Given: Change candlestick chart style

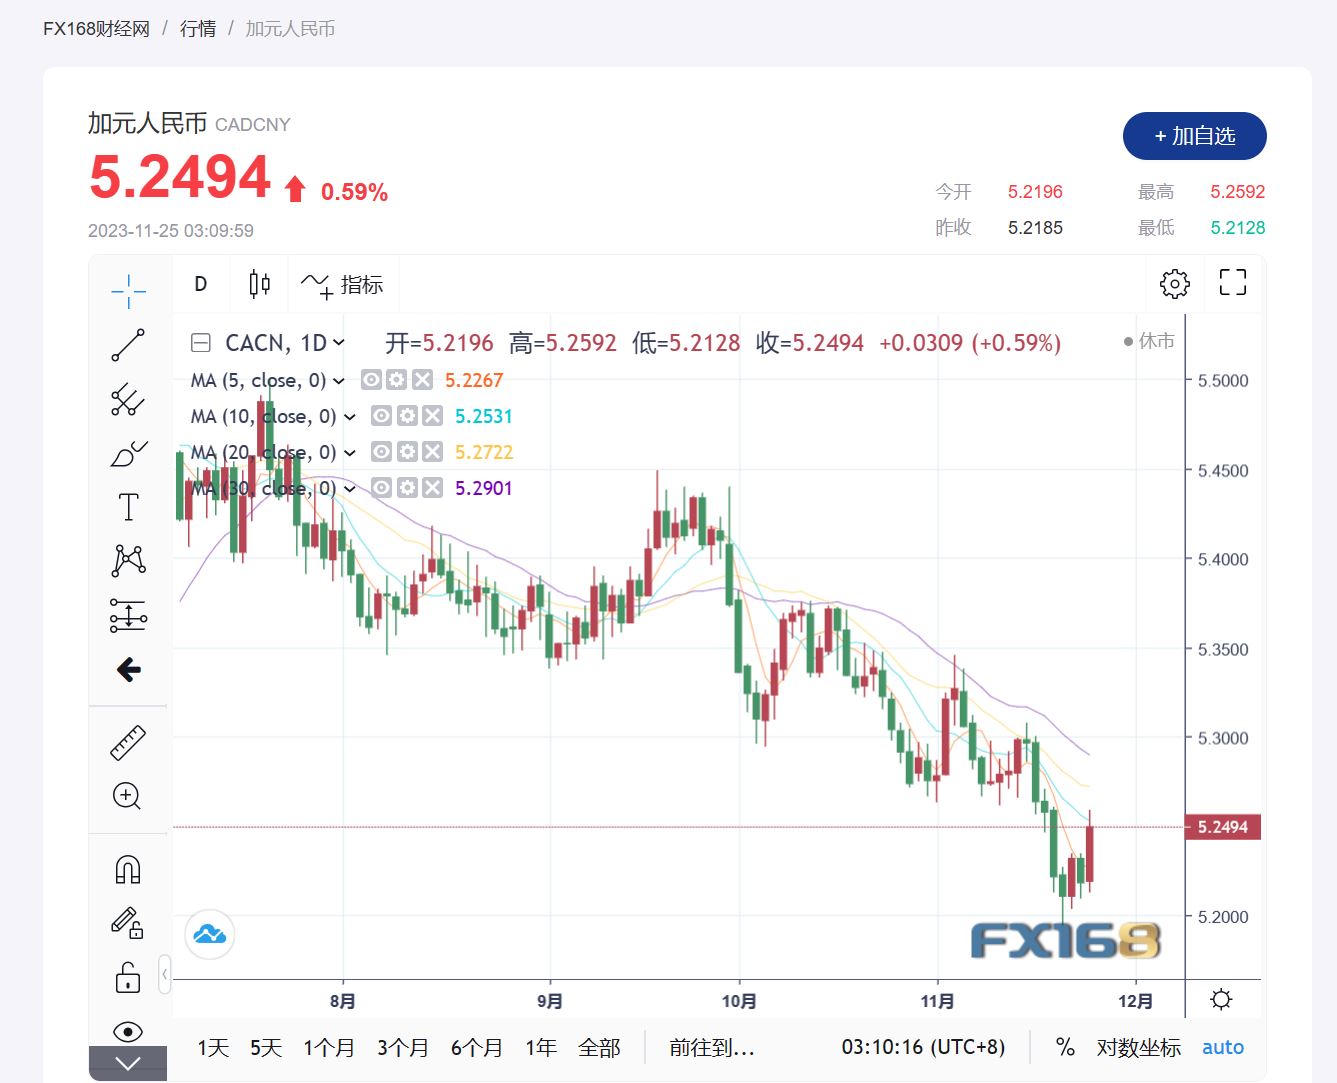Looking at the screenshot, I should tap(259, 284).
